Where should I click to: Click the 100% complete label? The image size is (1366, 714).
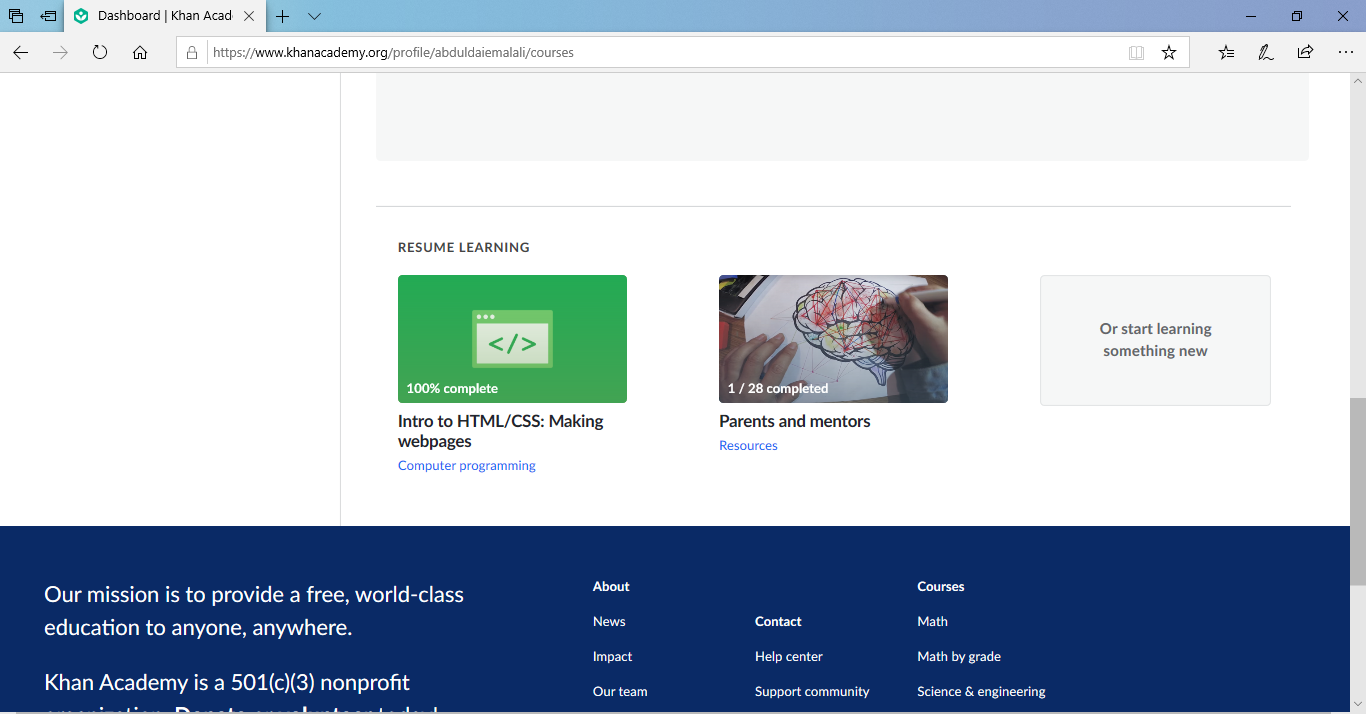coord(452,388)
